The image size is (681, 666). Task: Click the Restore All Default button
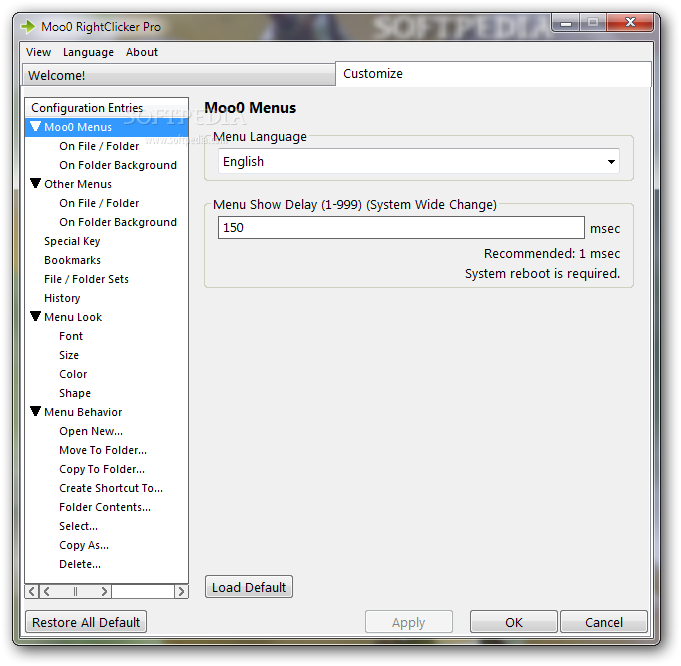[86, 622]
